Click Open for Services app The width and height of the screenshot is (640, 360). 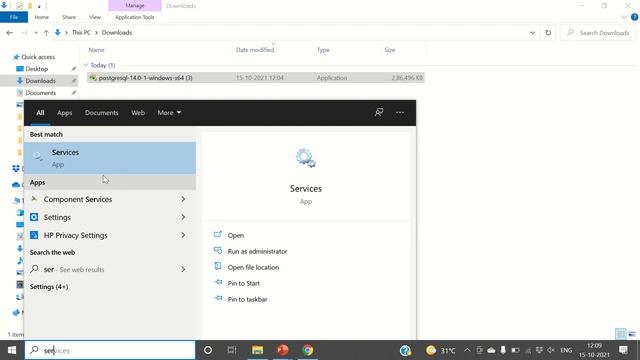coord(236,235)
